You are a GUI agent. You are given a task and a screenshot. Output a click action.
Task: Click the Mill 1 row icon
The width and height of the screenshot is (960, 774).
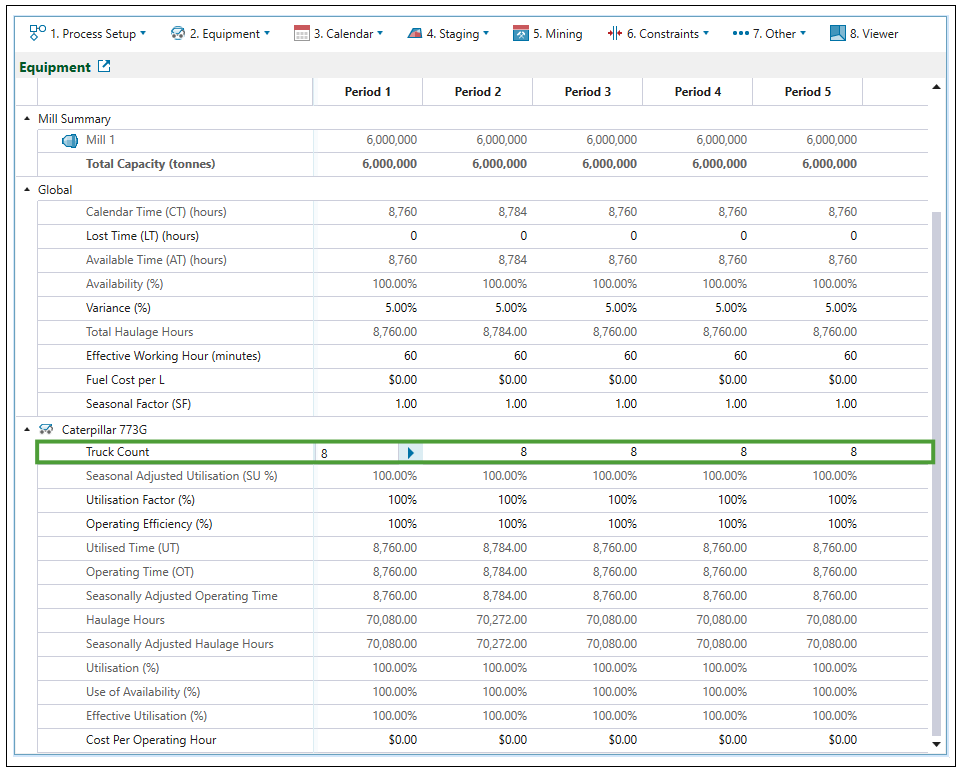pos(70,140)
